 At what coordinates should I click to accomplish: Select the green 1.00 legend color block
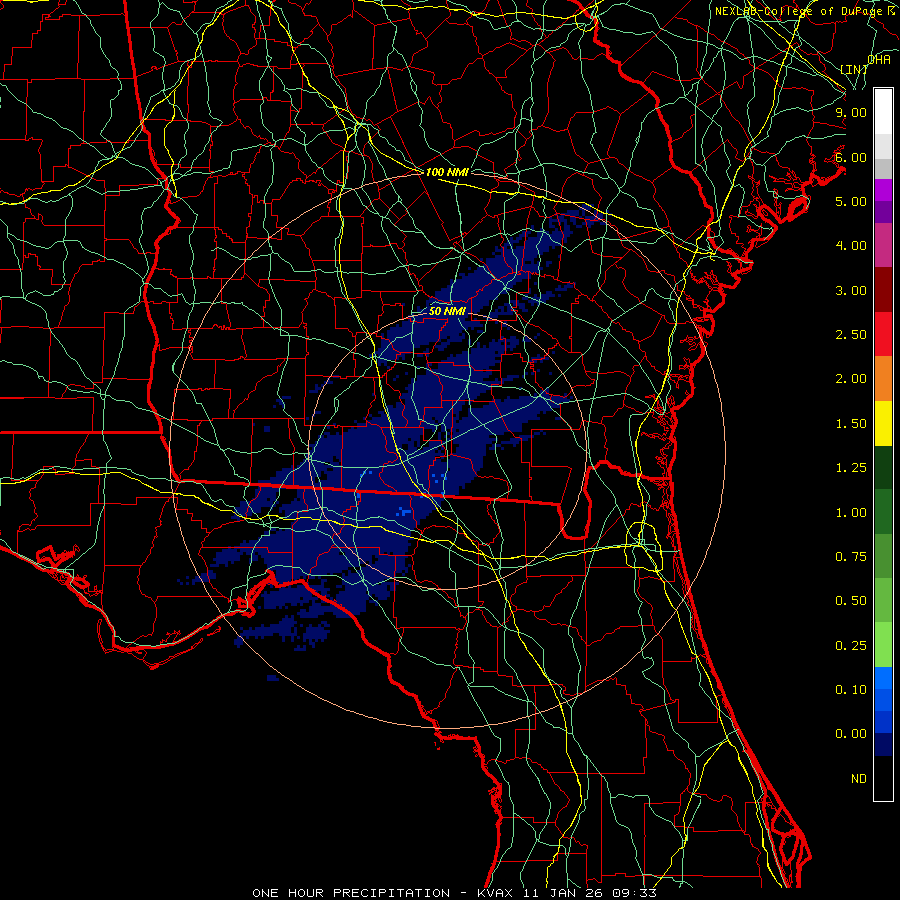pyautogui.click(x=883, y=512)
